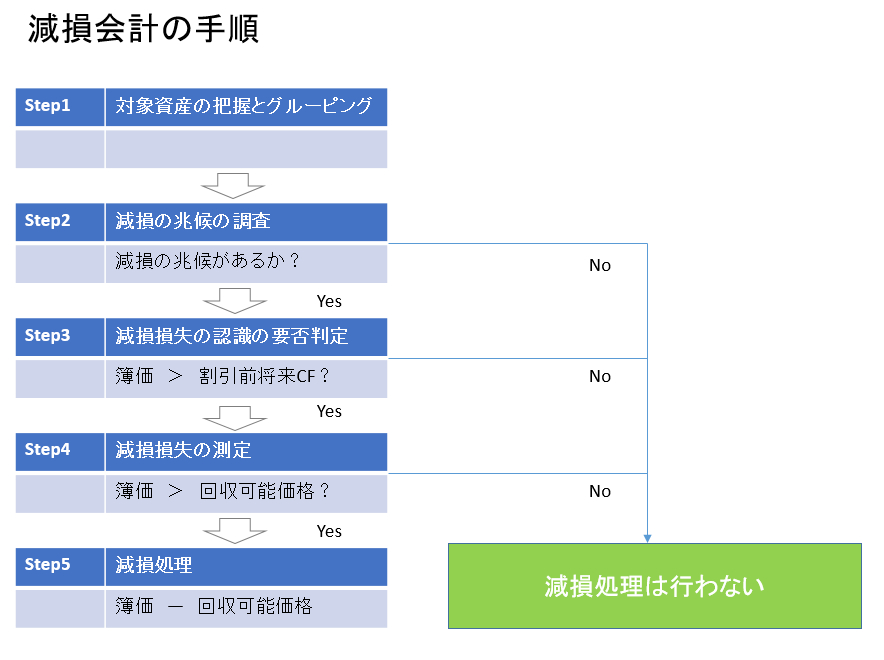Select the 減損処理 header bar
This screenshot has width=884, height=660.
[x=246, y=567]
